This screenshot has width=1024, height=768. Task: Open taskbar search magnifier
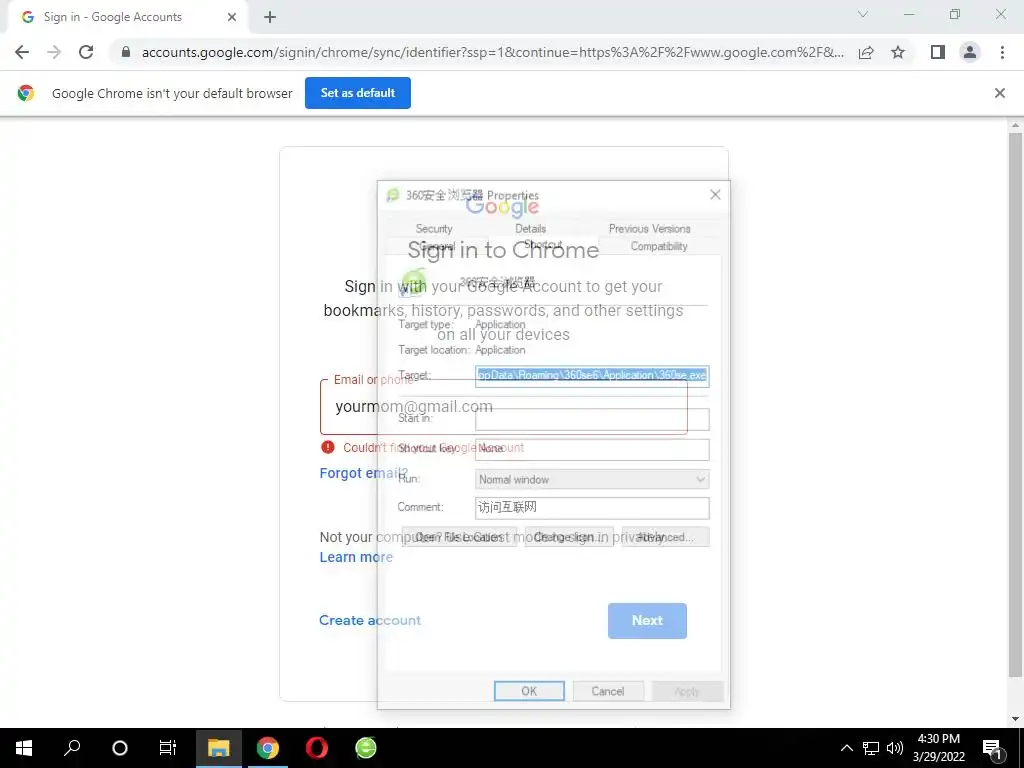[x=72, y=748]
